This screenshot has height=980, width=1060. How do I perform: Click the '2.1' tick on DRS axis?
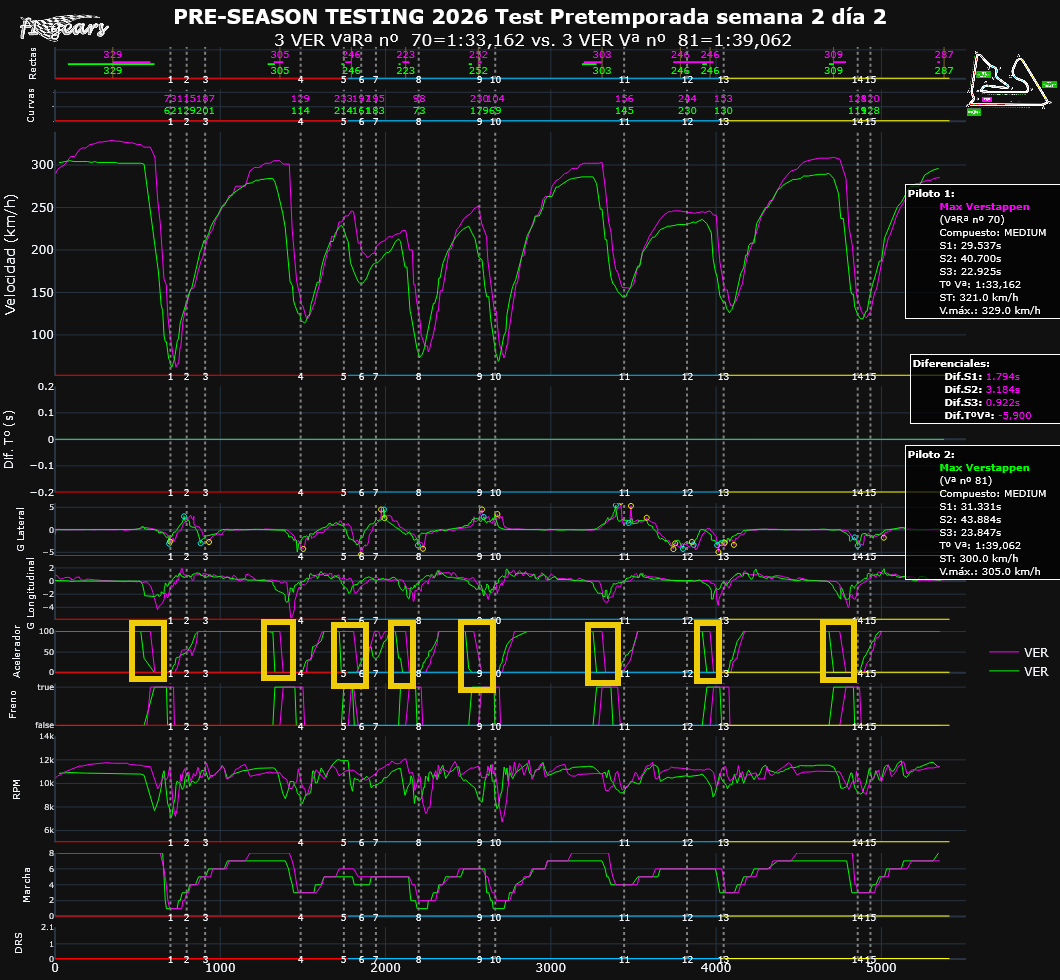(x=47, y=927)
